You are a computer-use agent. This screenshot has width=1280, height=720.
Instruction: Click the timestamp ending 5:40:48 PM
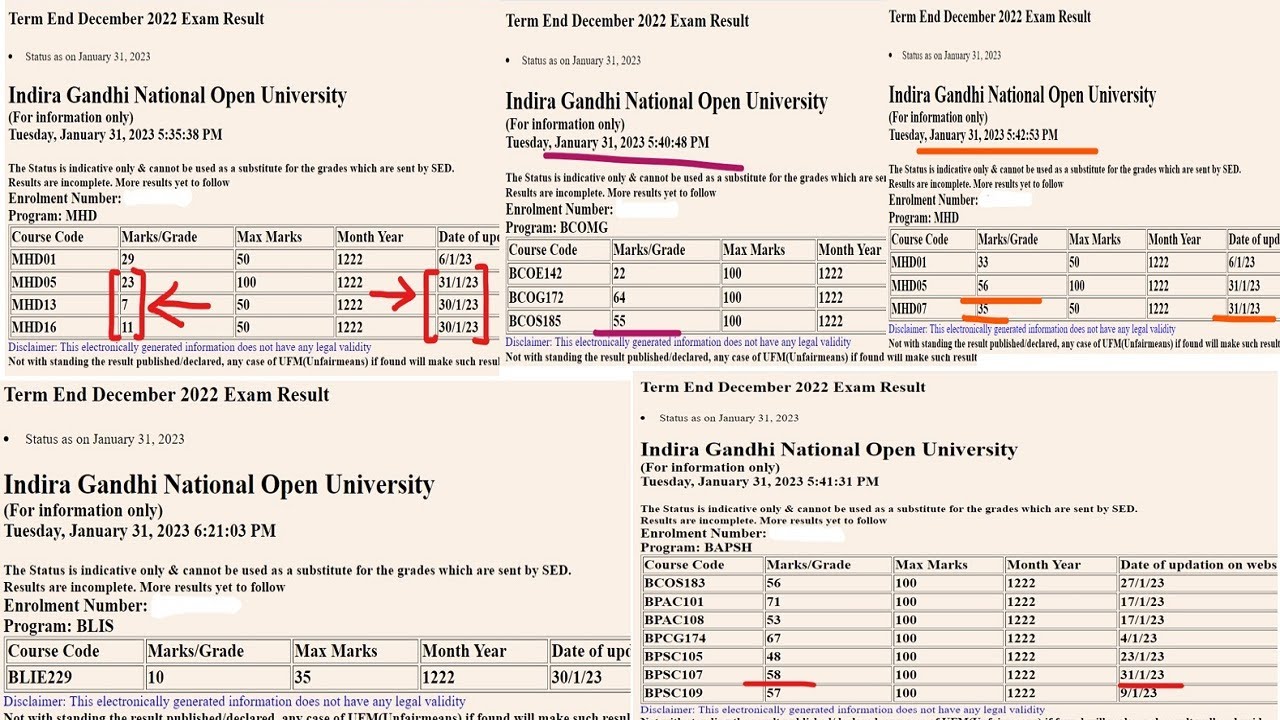607,143
